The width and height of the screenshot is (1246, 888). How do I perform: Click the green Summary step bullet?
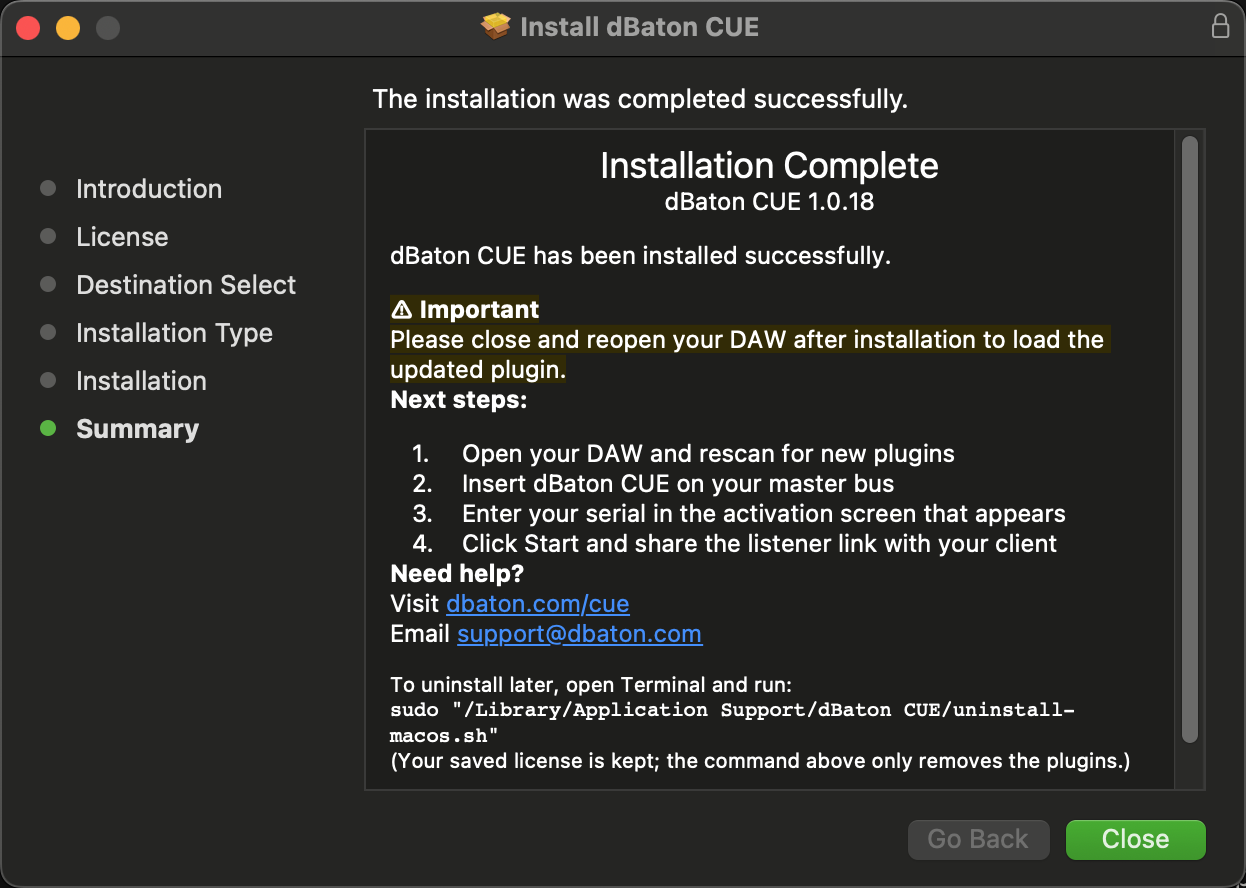click(x=48, y=428)
